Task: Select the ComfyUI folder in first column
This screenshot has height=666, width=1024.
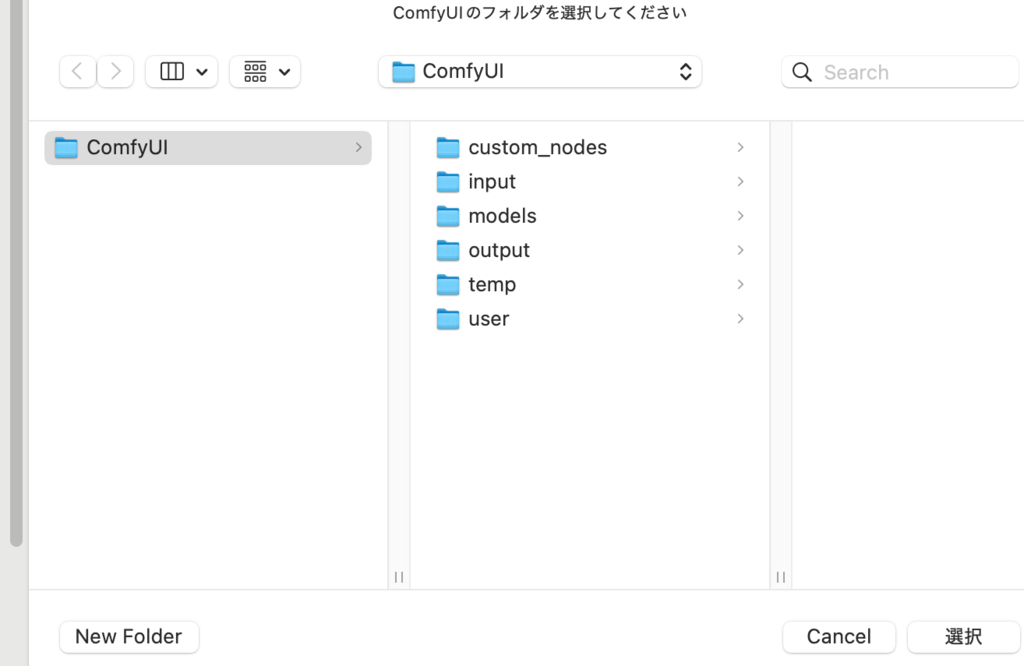Action: click(208, 148)
